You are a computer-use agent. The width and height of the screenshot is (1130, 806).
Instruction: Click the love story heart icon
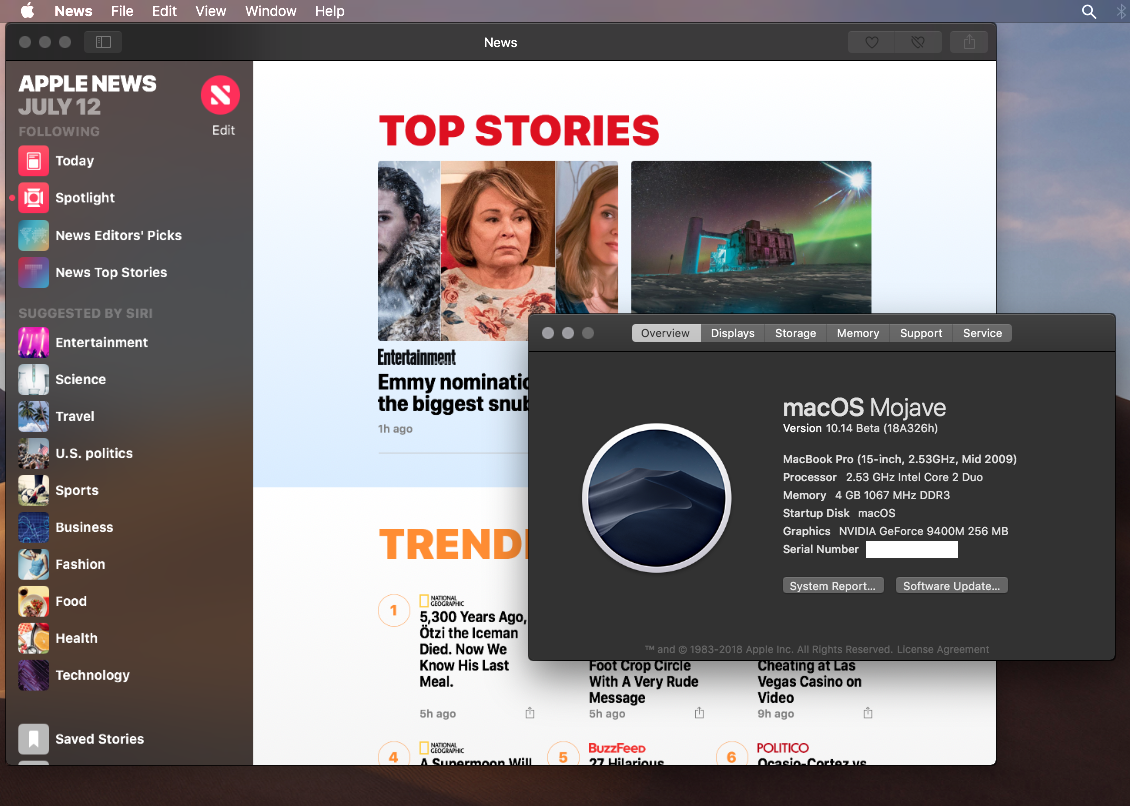[x=871, y=42]
